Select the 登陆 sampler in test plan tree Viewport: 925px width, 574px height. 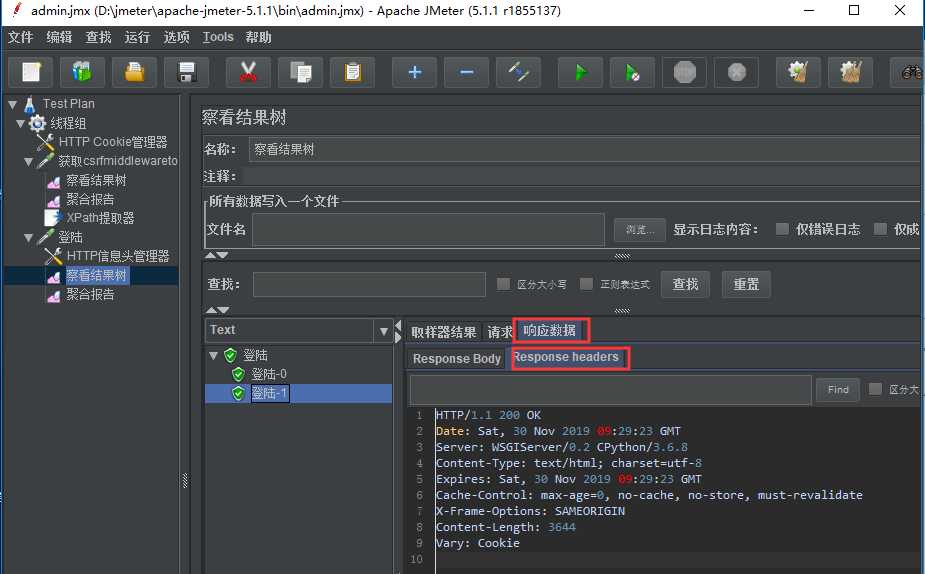tap(70, 237)
